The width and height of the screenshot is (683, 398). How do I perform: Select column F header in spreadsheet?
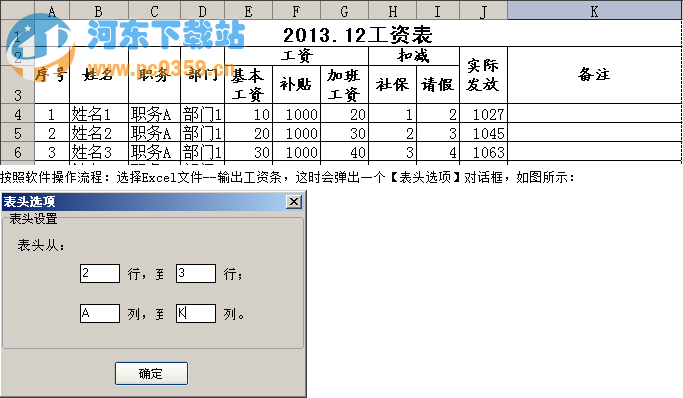coord(296,11)
